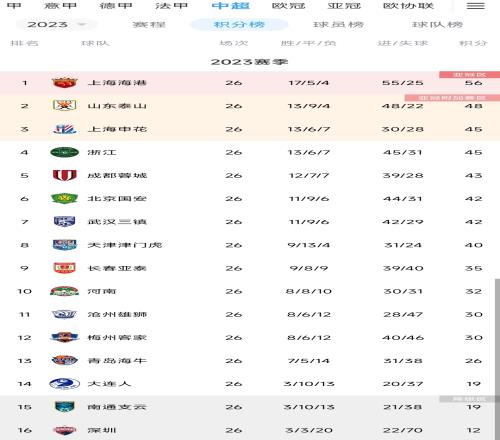
Task: Click record 3/3/20 in 深圳 row
Action: [x=309, y=430]
